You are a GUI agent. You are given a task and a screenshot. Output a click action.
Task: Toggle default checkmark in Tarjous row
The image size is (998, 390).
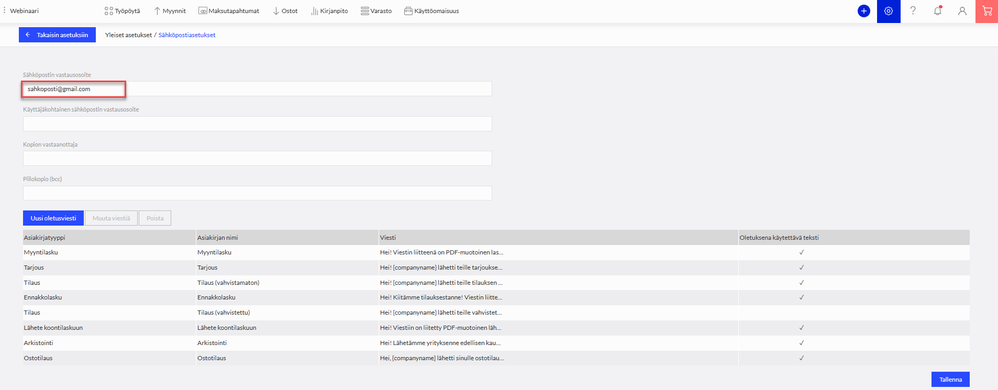coord(802,268)
